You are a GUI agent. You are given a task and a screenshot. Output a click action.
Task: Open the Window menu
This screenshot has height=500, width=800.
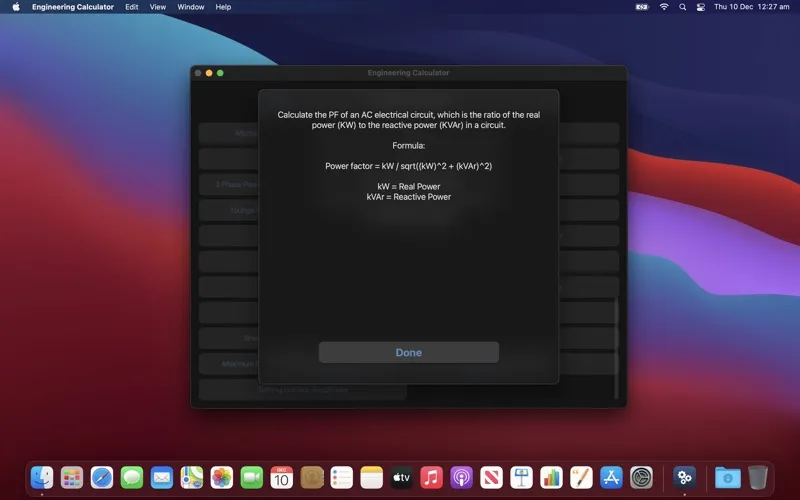point(190,7)
